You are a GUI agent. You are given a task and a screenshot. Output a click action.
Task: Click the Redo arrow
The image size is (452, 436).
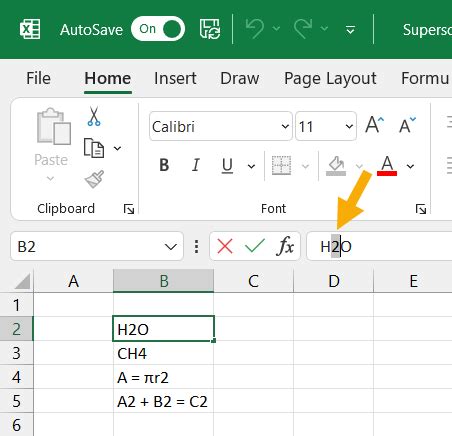tap(303, 29)
